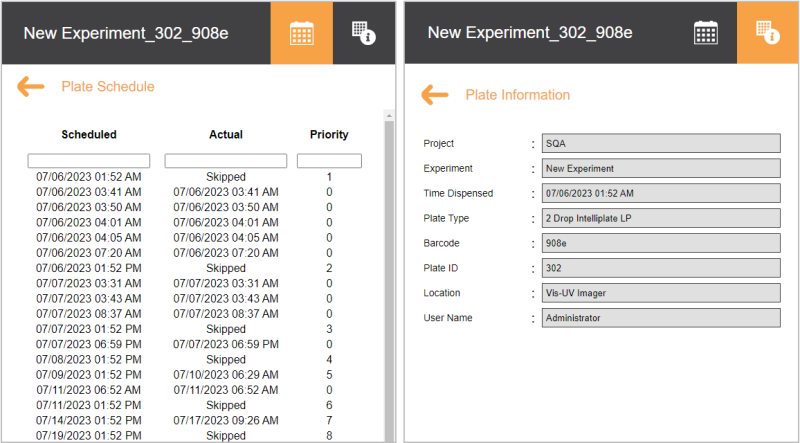Sort by the Actual column header

pos(226,135)
